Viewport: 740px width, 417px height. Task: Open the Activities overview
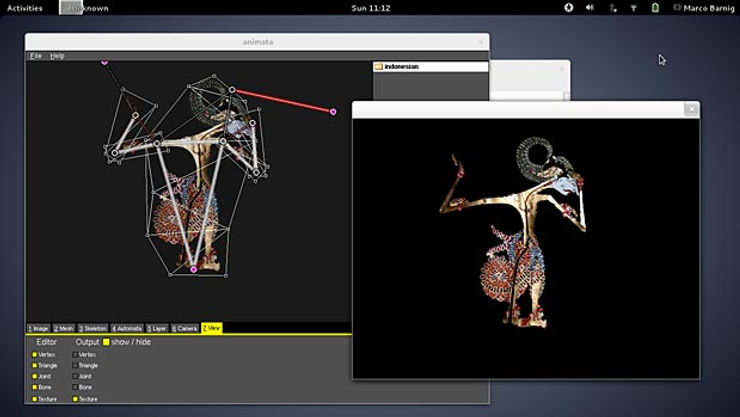(25, 8)
